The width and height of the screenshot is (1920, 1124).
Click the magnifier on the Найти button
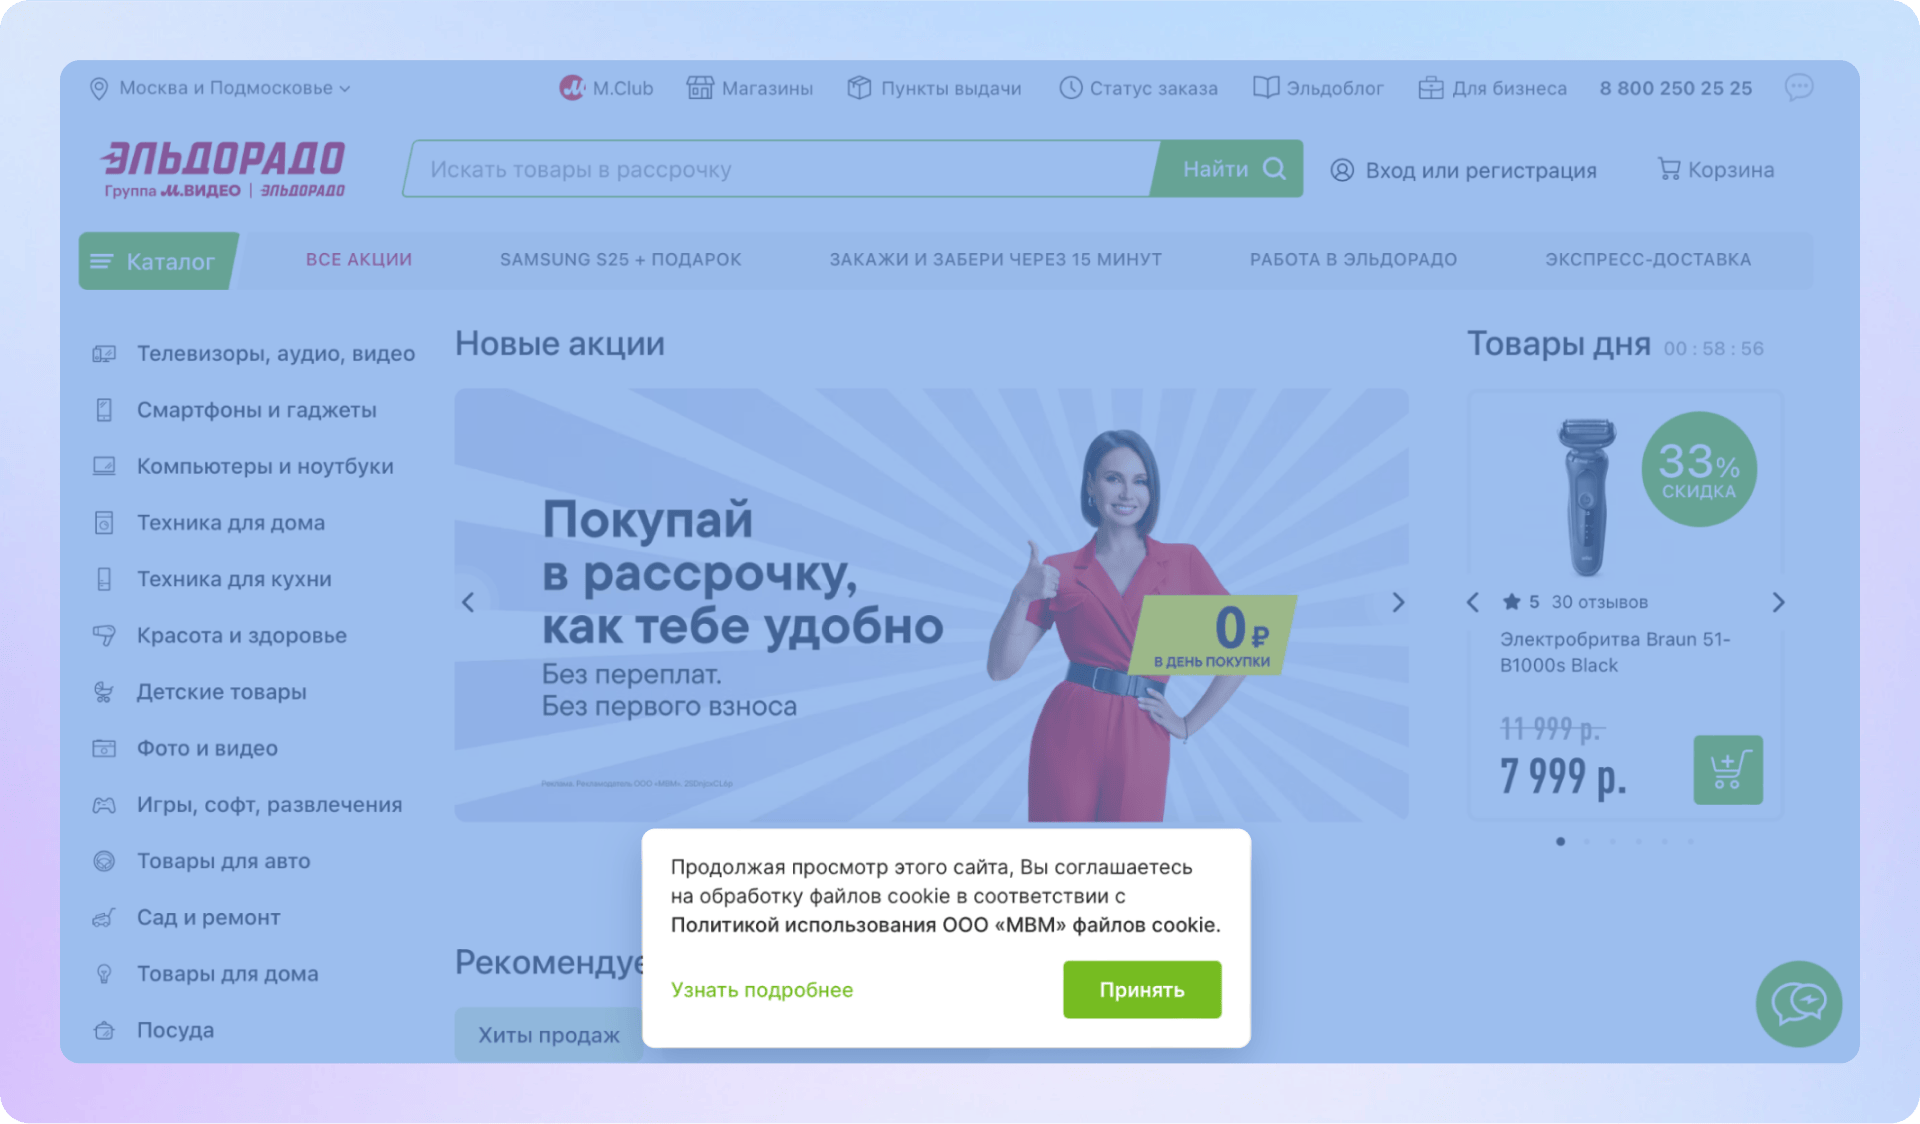1274,168
